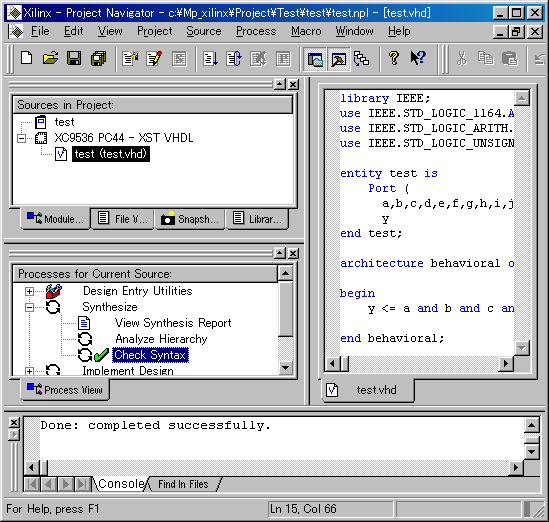Click the Open folder toolbar icon
The height and width of the screenshot is (522, 549).
50,58
